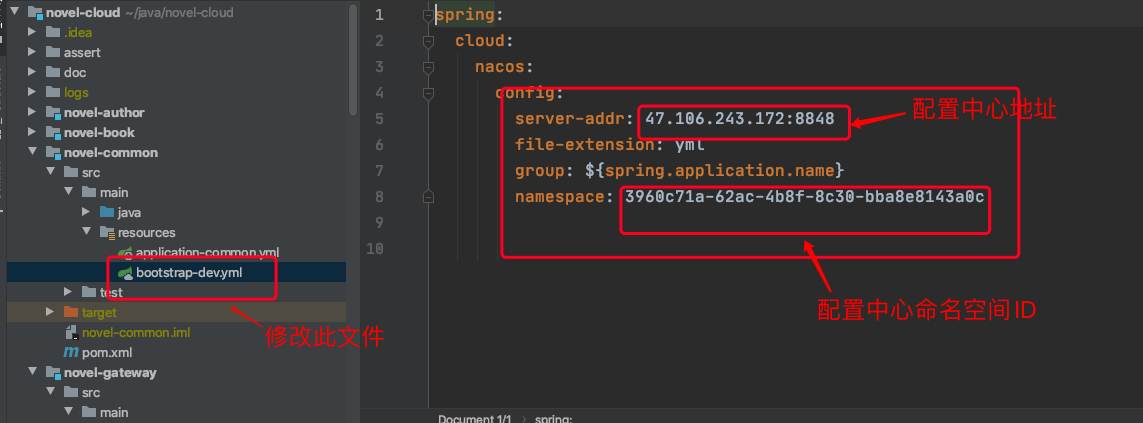Viewport: 1143px width, 423px height.
Task: Click the project panel vertical scrollbar
Action: 353,59
